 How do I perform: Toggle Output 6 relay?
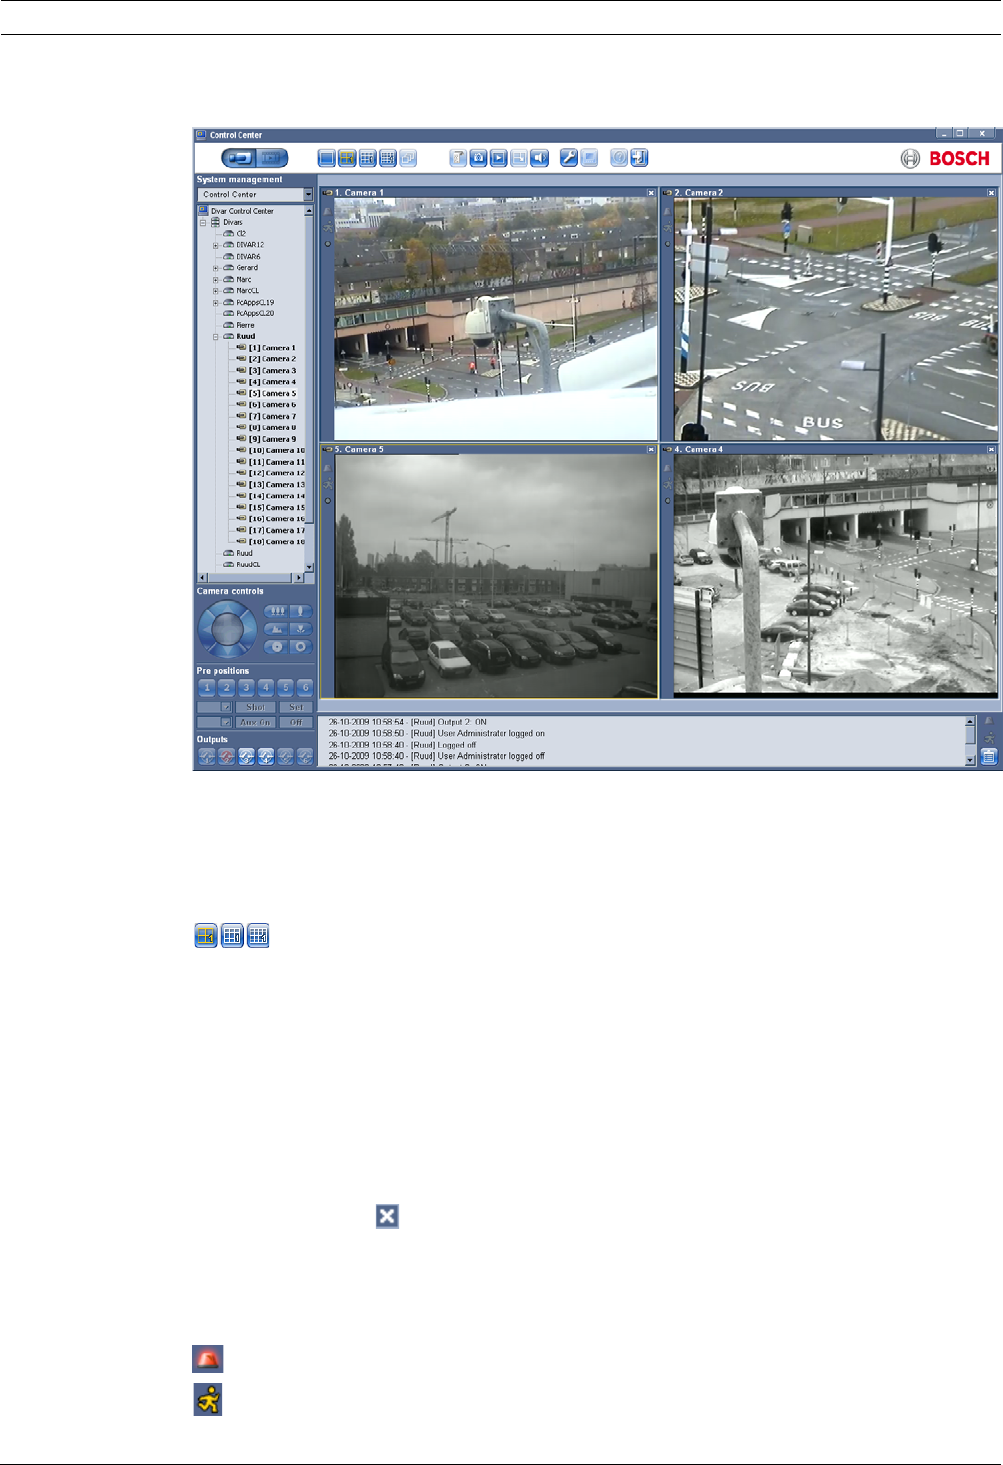pyautogui.click(x=305, y=757)
